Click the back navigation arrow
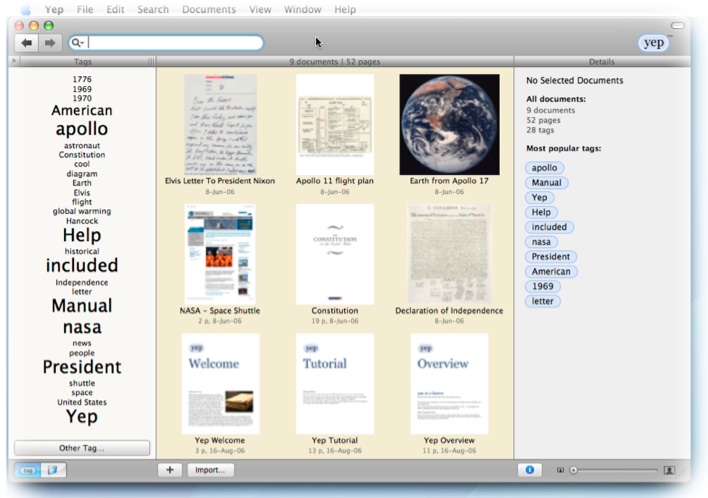 pos(27,43)
